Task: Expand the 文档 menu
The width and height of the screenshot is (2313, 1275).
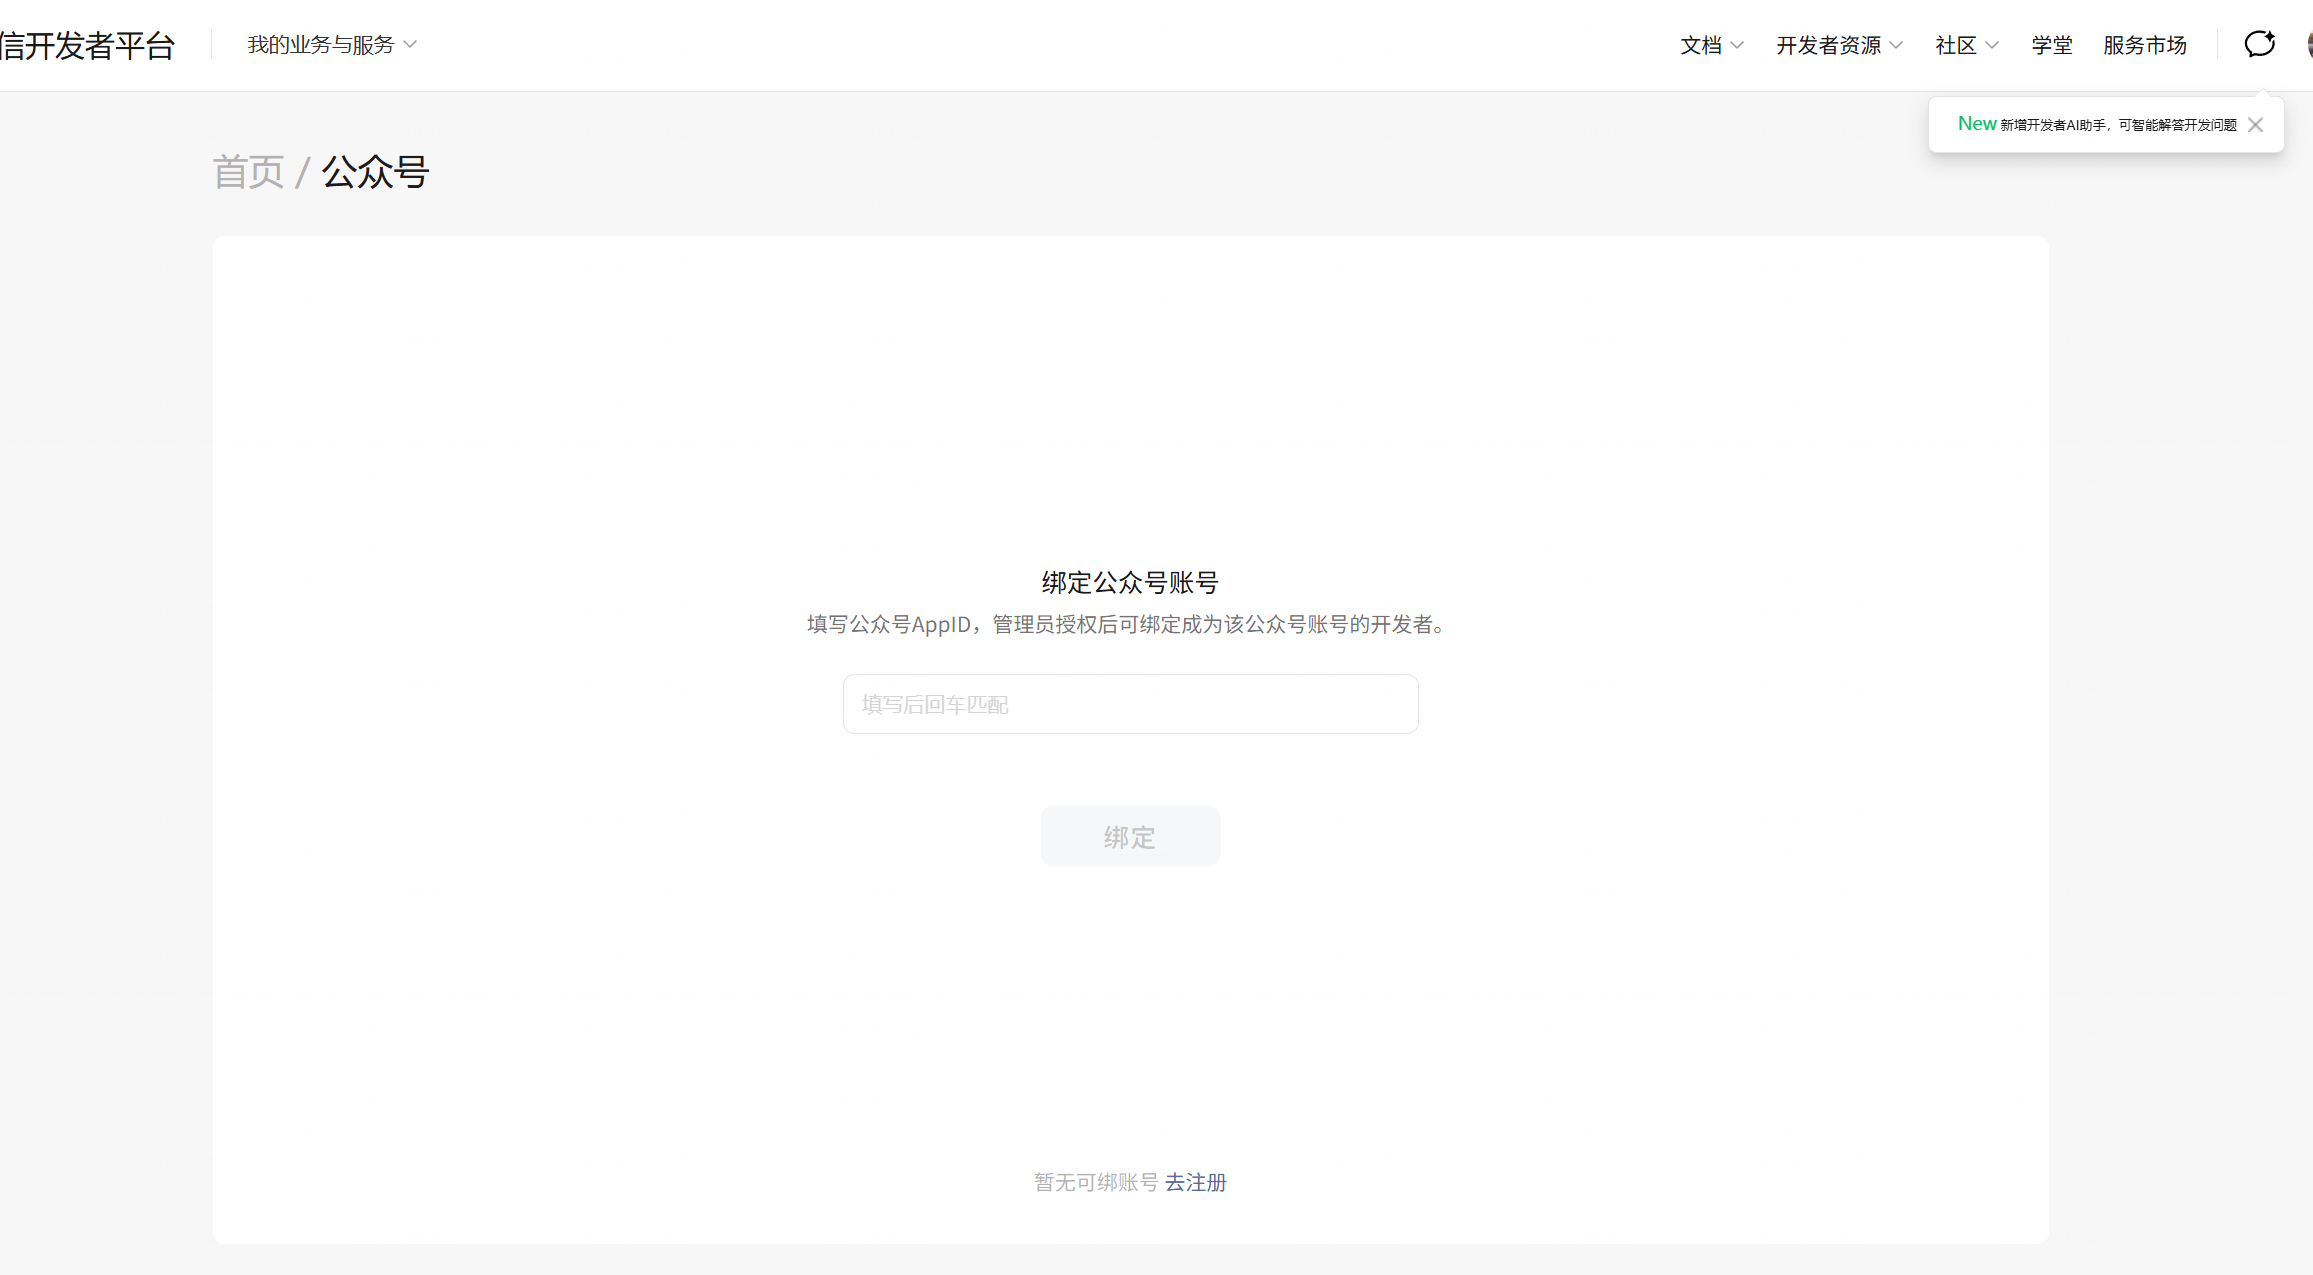Action: pyautogui.click(x=1701, y=45)
